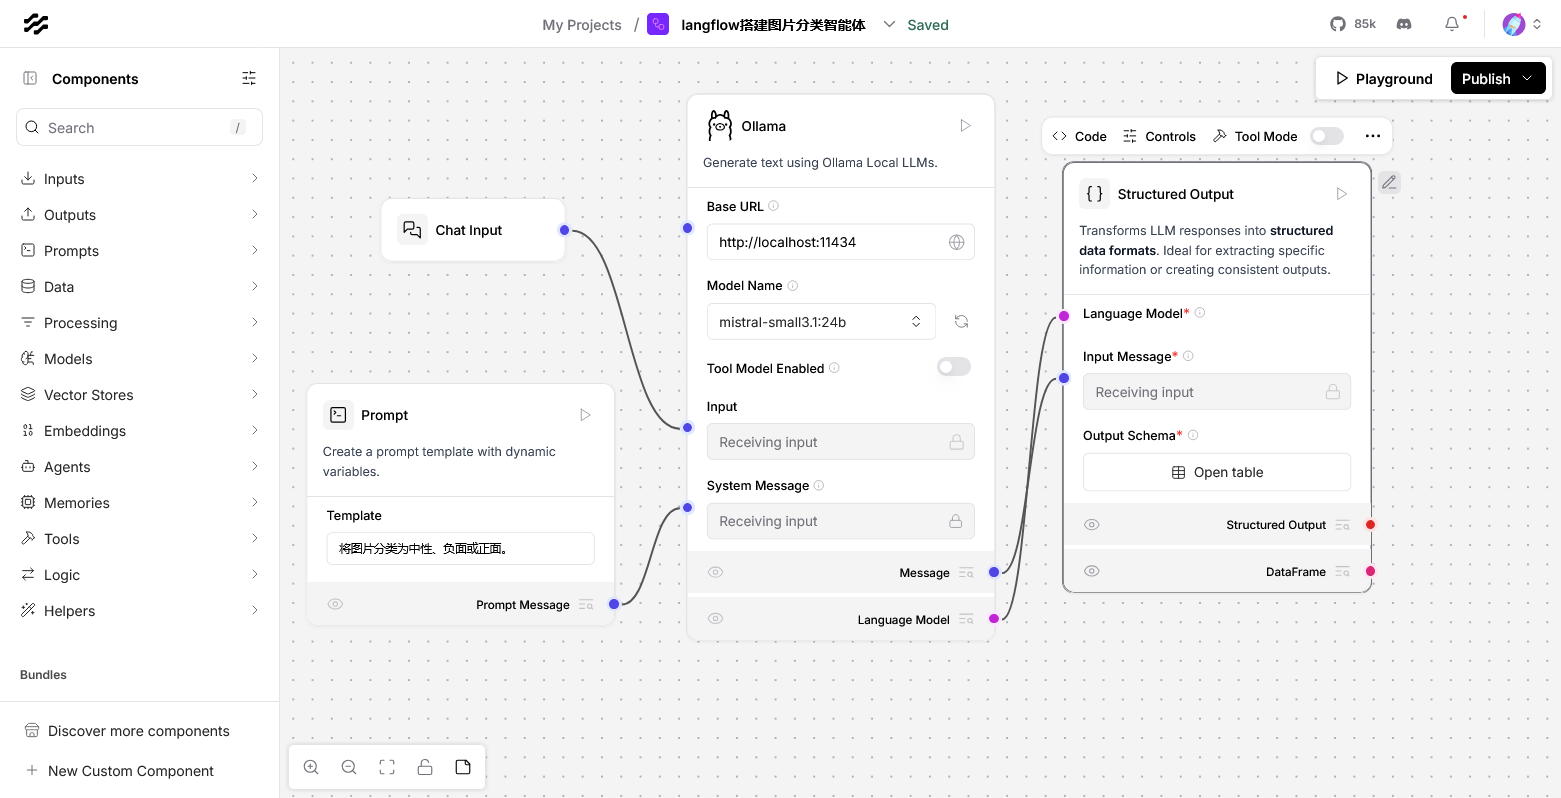Expand the Vector Stores category
Viewport: 1561px width, 798px height.
tap(140, 395)
